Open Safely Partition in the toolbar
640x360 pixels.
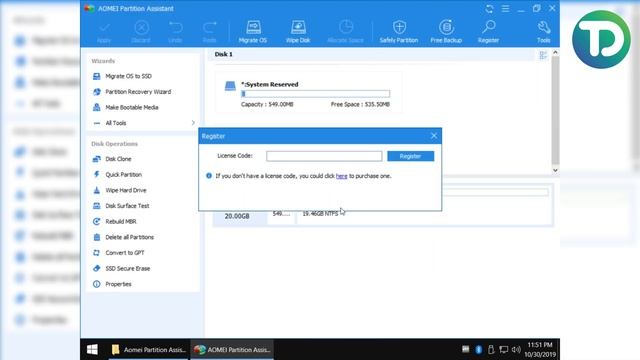pyautogui.click(x=399, y=32)
